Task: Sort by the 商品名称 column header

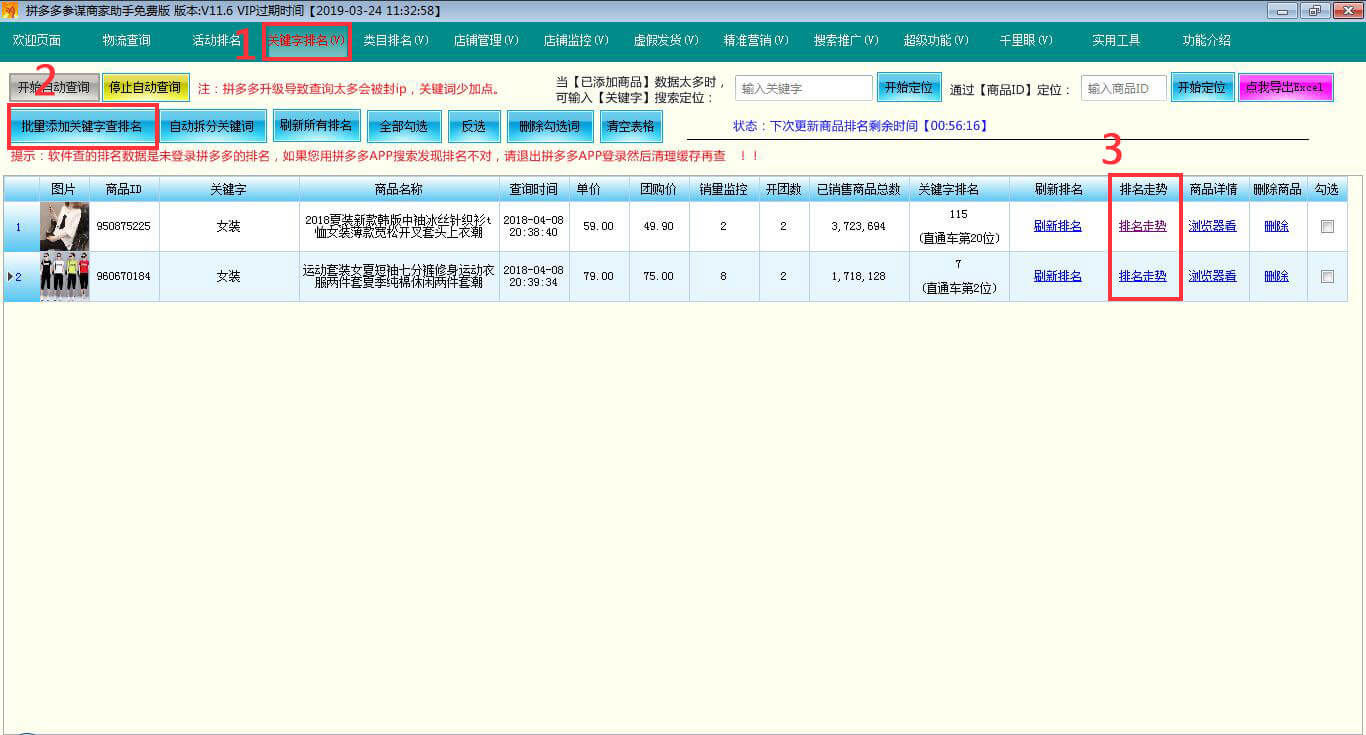Action: 399,189
